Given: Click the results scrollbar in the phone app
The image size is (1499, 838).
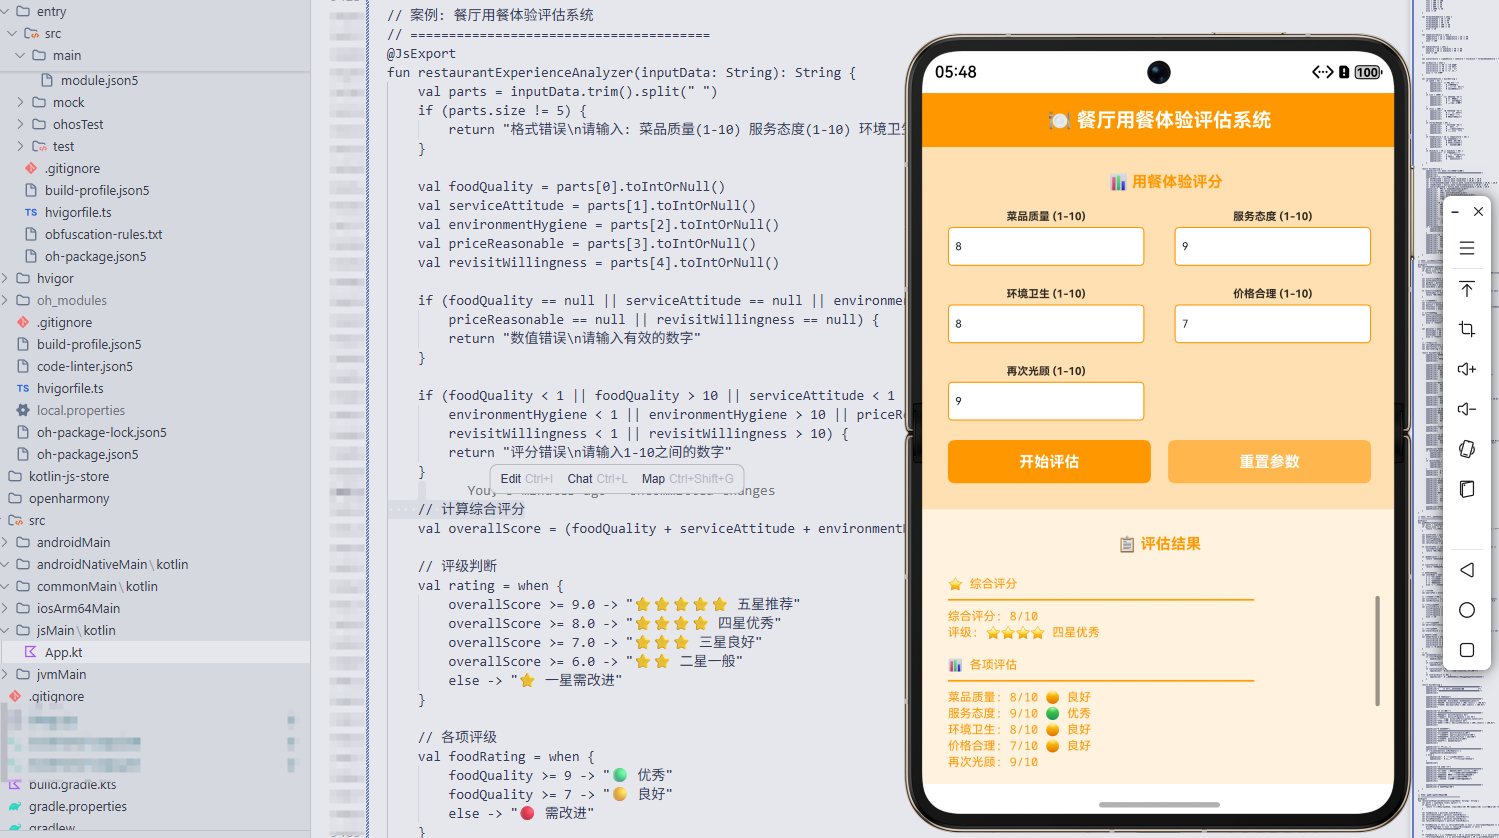Looking at the screenshot, I should (1378, 651).
